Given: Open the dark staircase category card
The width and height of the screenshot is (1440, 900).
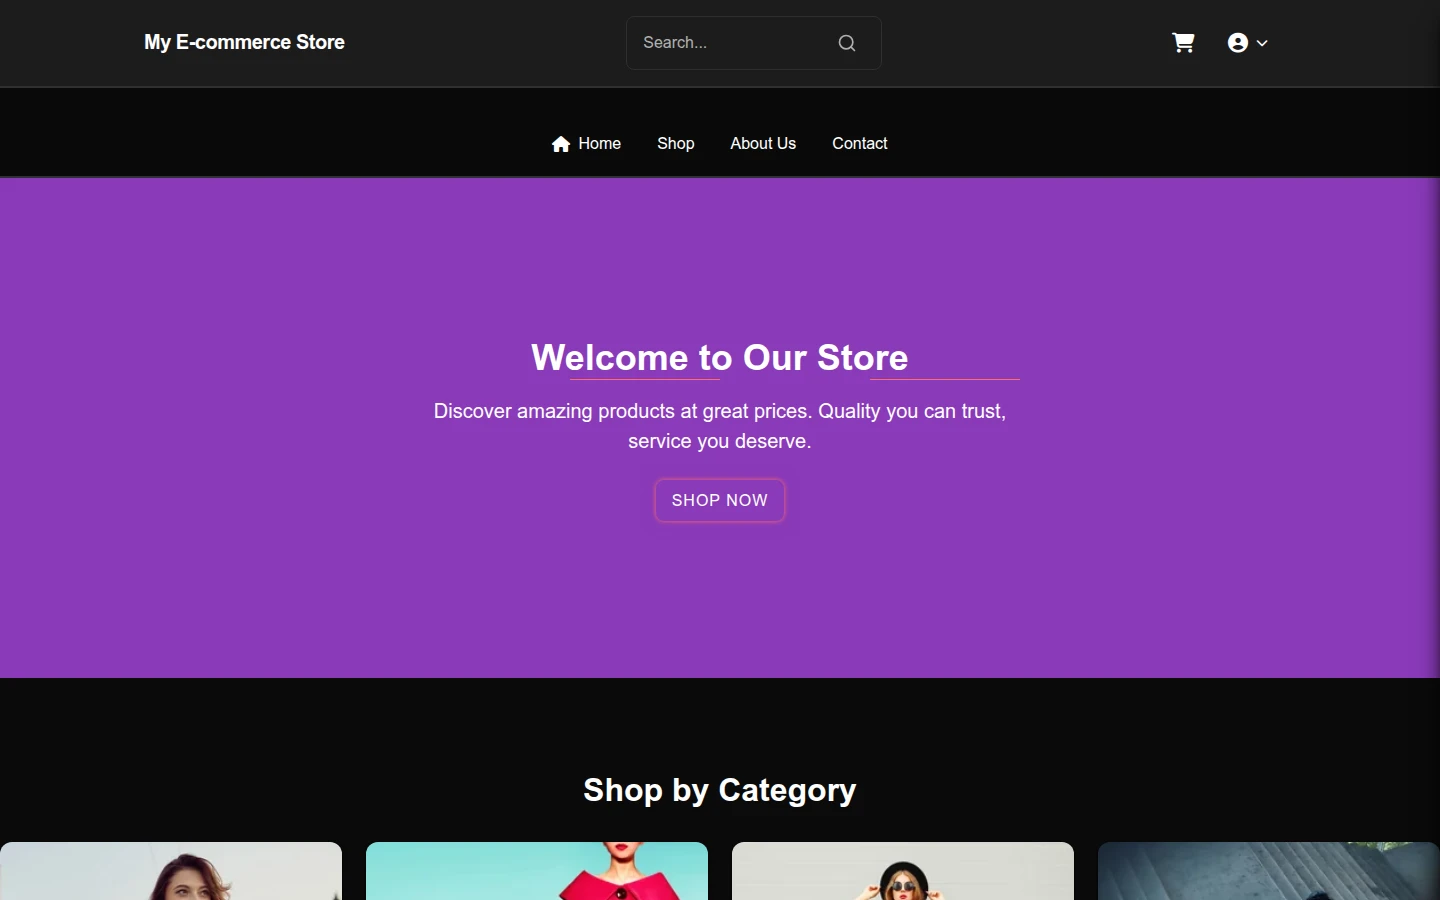Looking at the screenshot, I should point(1269,871).
